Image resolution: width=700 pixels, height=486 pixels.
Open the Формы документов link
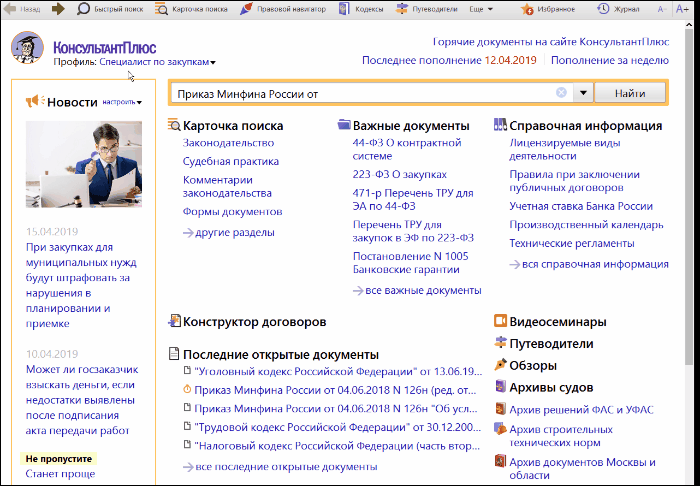point(232,212)
